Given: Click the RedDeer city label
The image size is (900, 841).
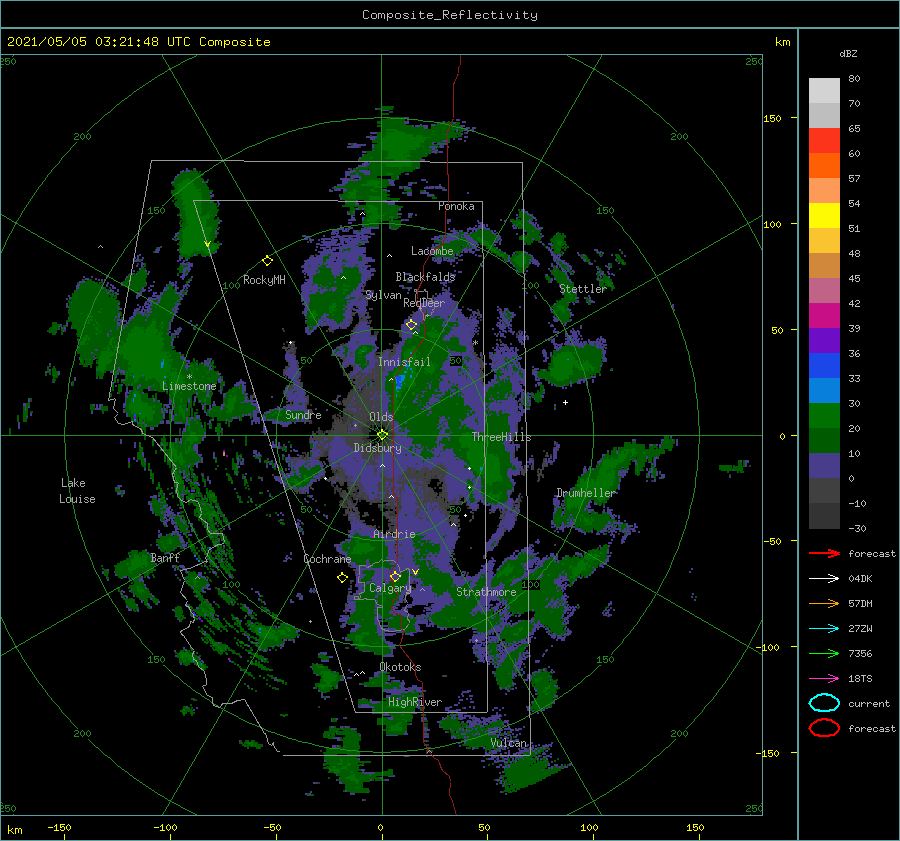Looking at the screenshot, I should click(x=424, y=303).
